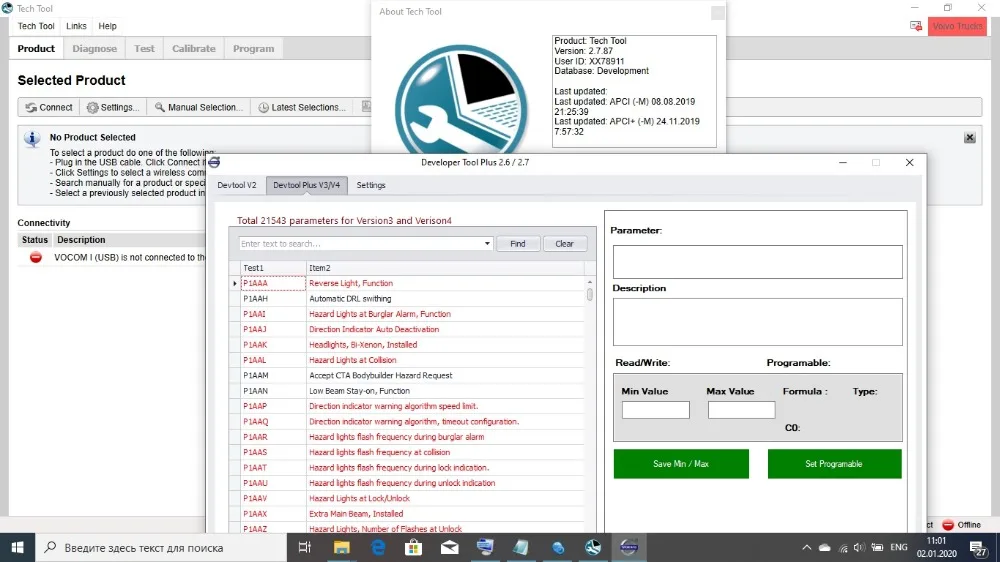Click the Test1 column header

point(273,268)
